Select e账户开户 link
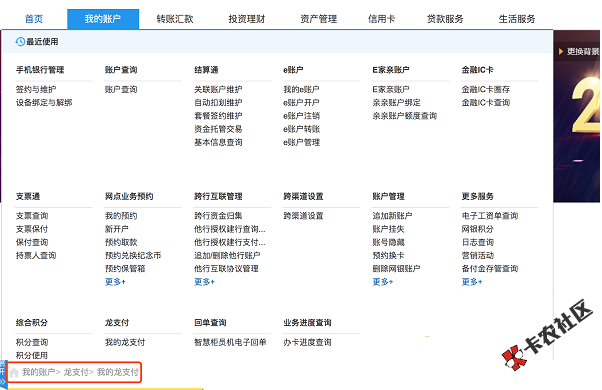The image size is (602, 390). point(301,102)
